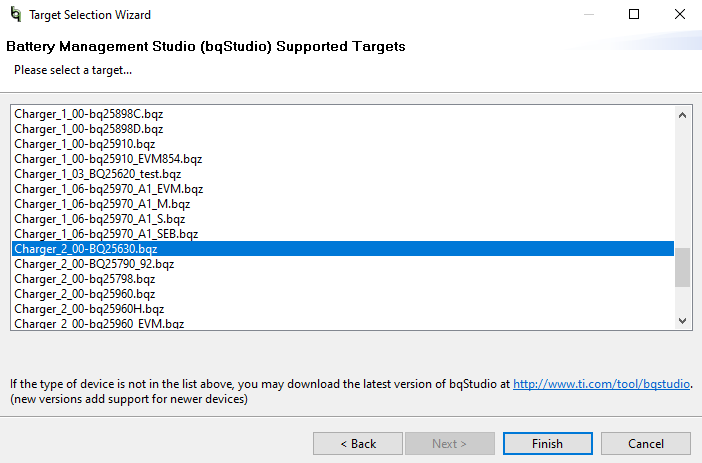702x463 pixels.
Task: Pick Charger_1_06-bq25970_A1_S.bqz item
Action: point(100,219)
